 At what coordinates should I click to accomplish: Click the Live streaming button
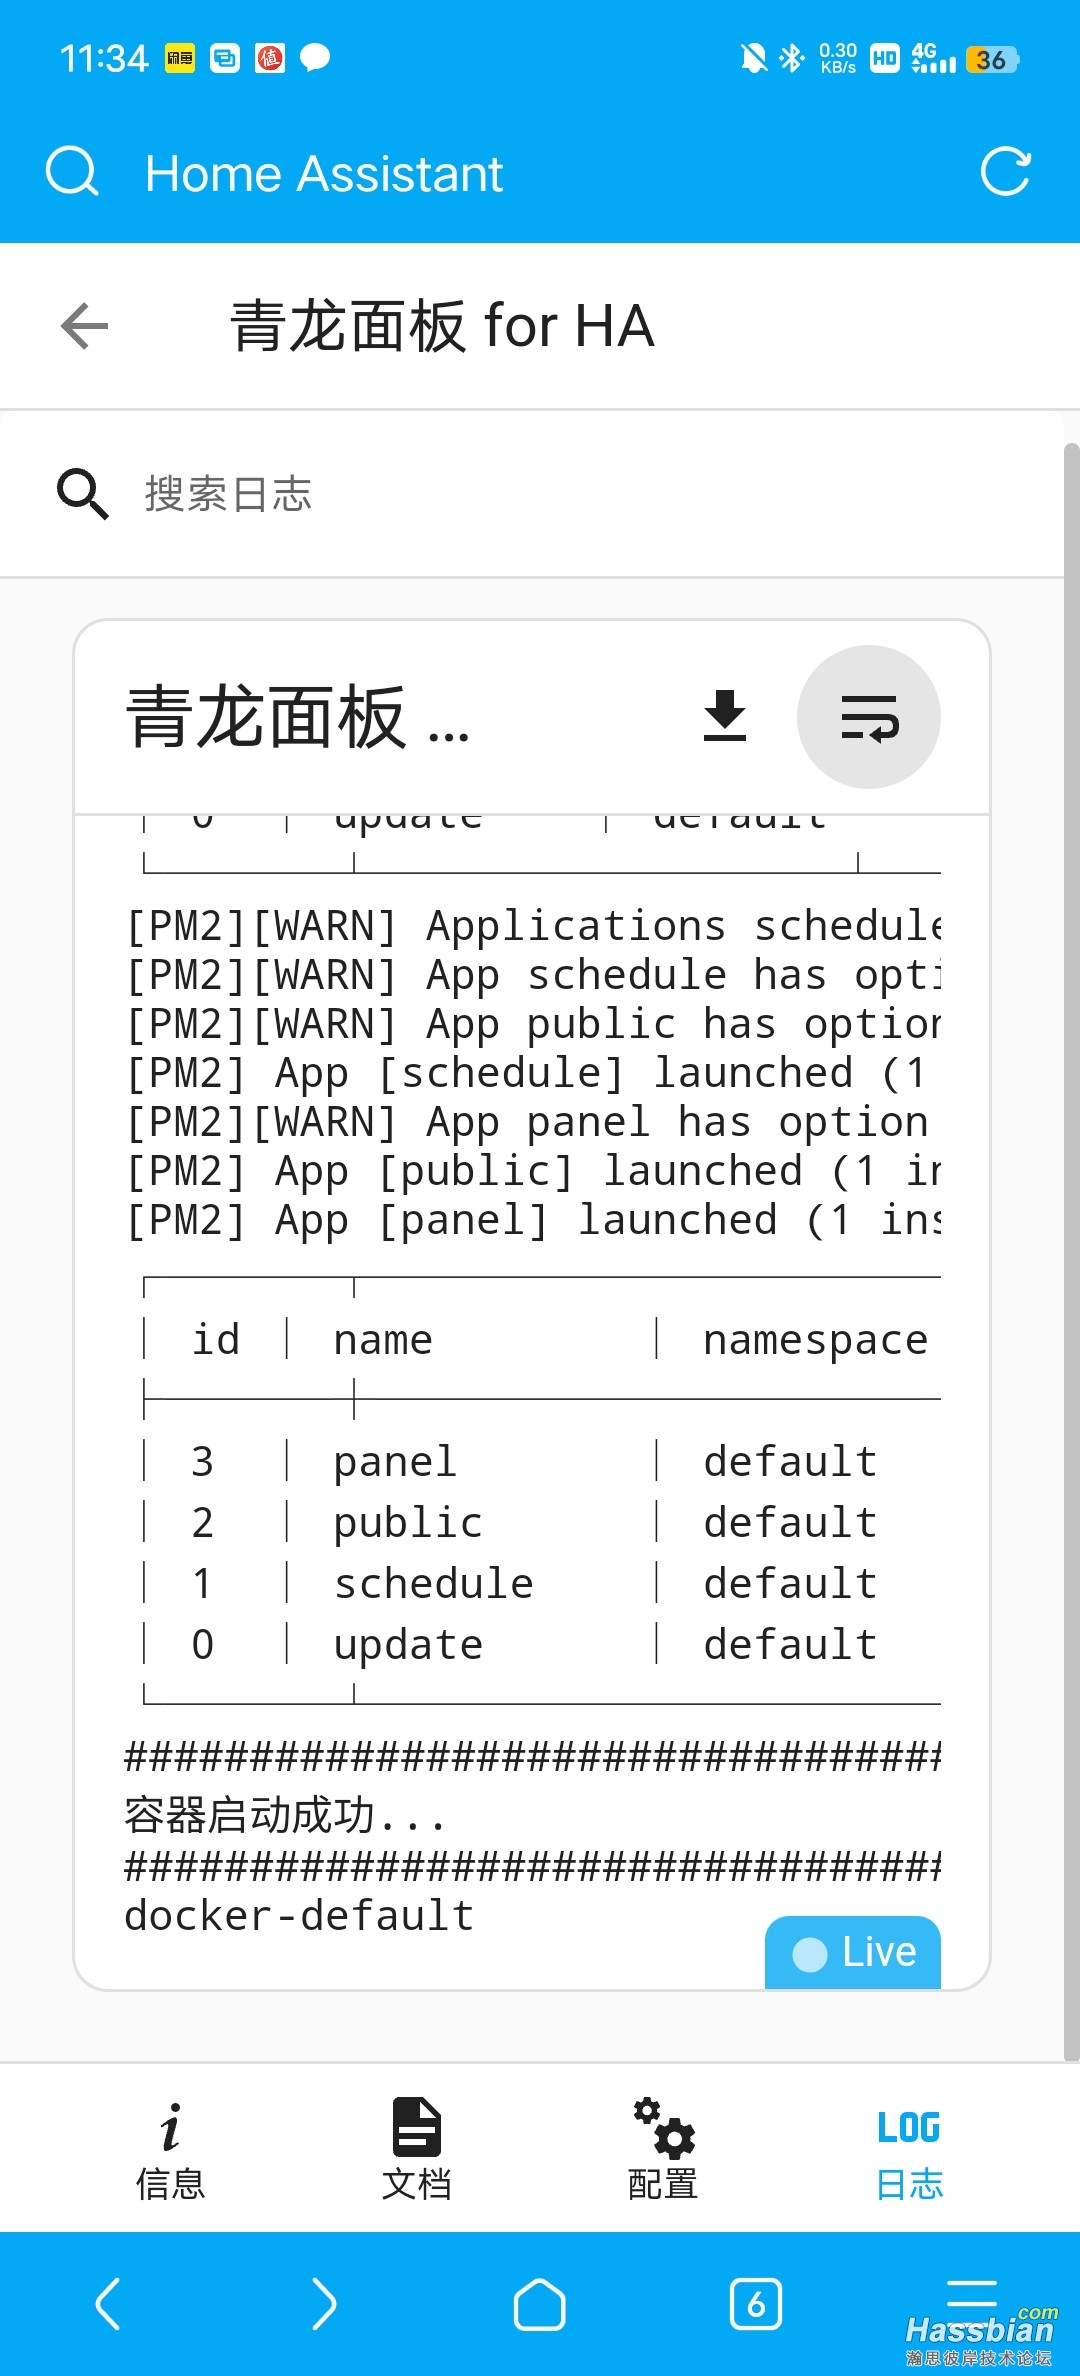coord(853,1952)
